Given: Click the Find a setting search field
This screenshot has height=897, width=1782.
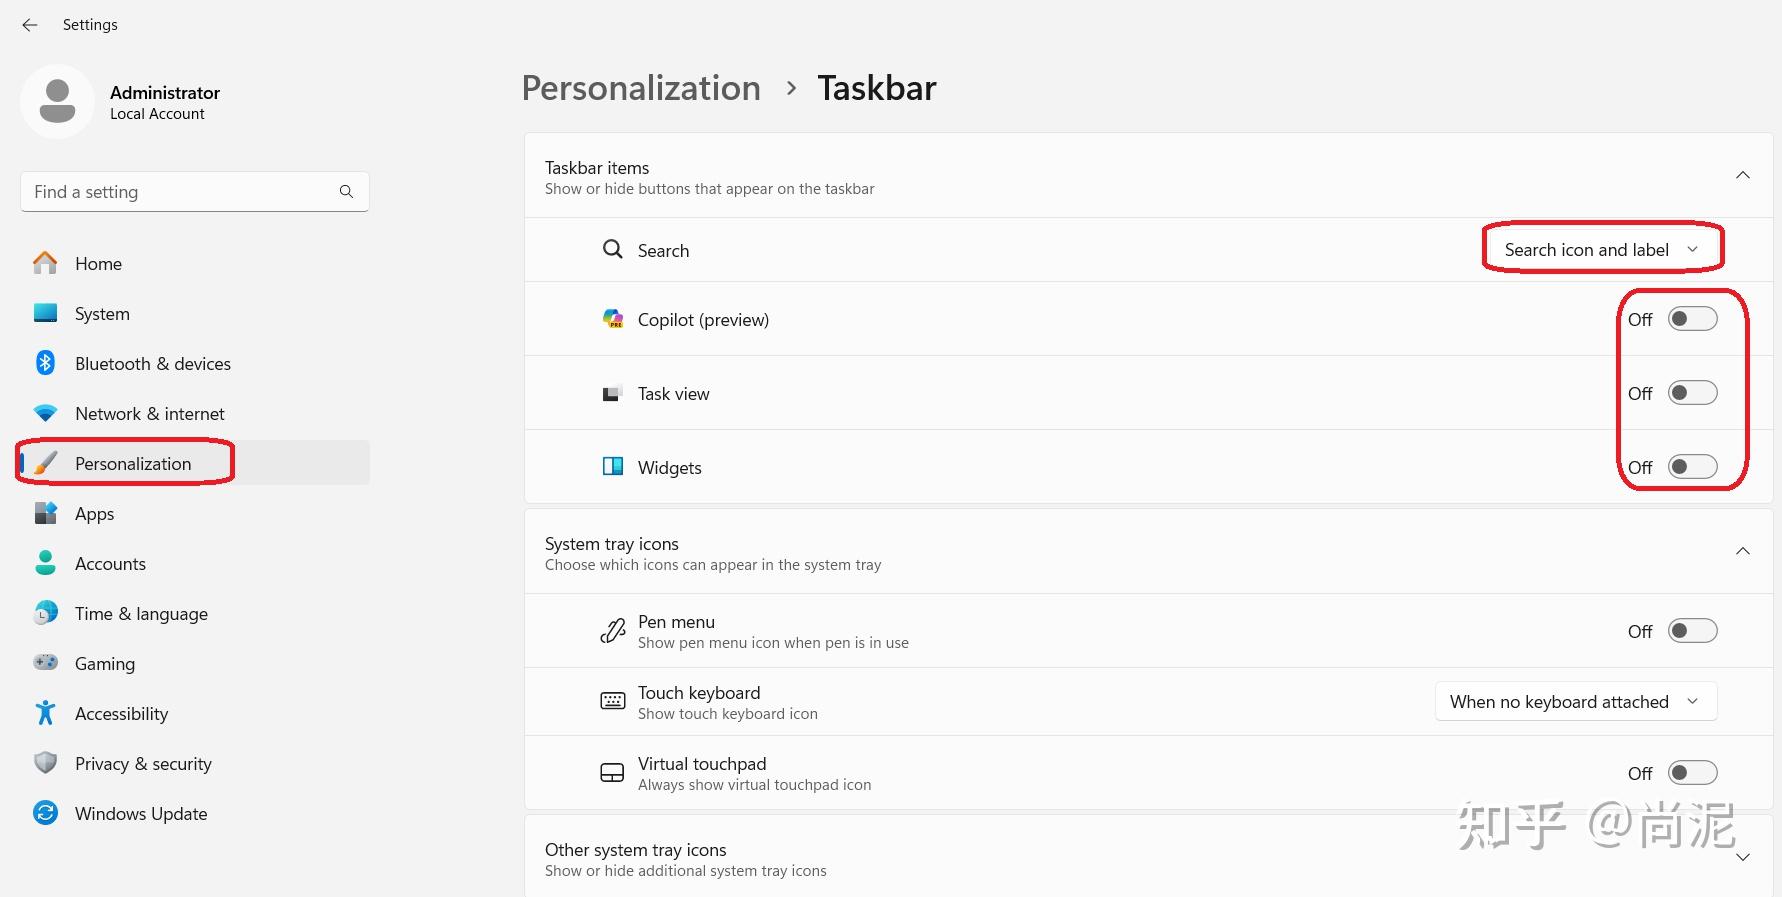Looking at the screenshot, I should click(180, 192).
